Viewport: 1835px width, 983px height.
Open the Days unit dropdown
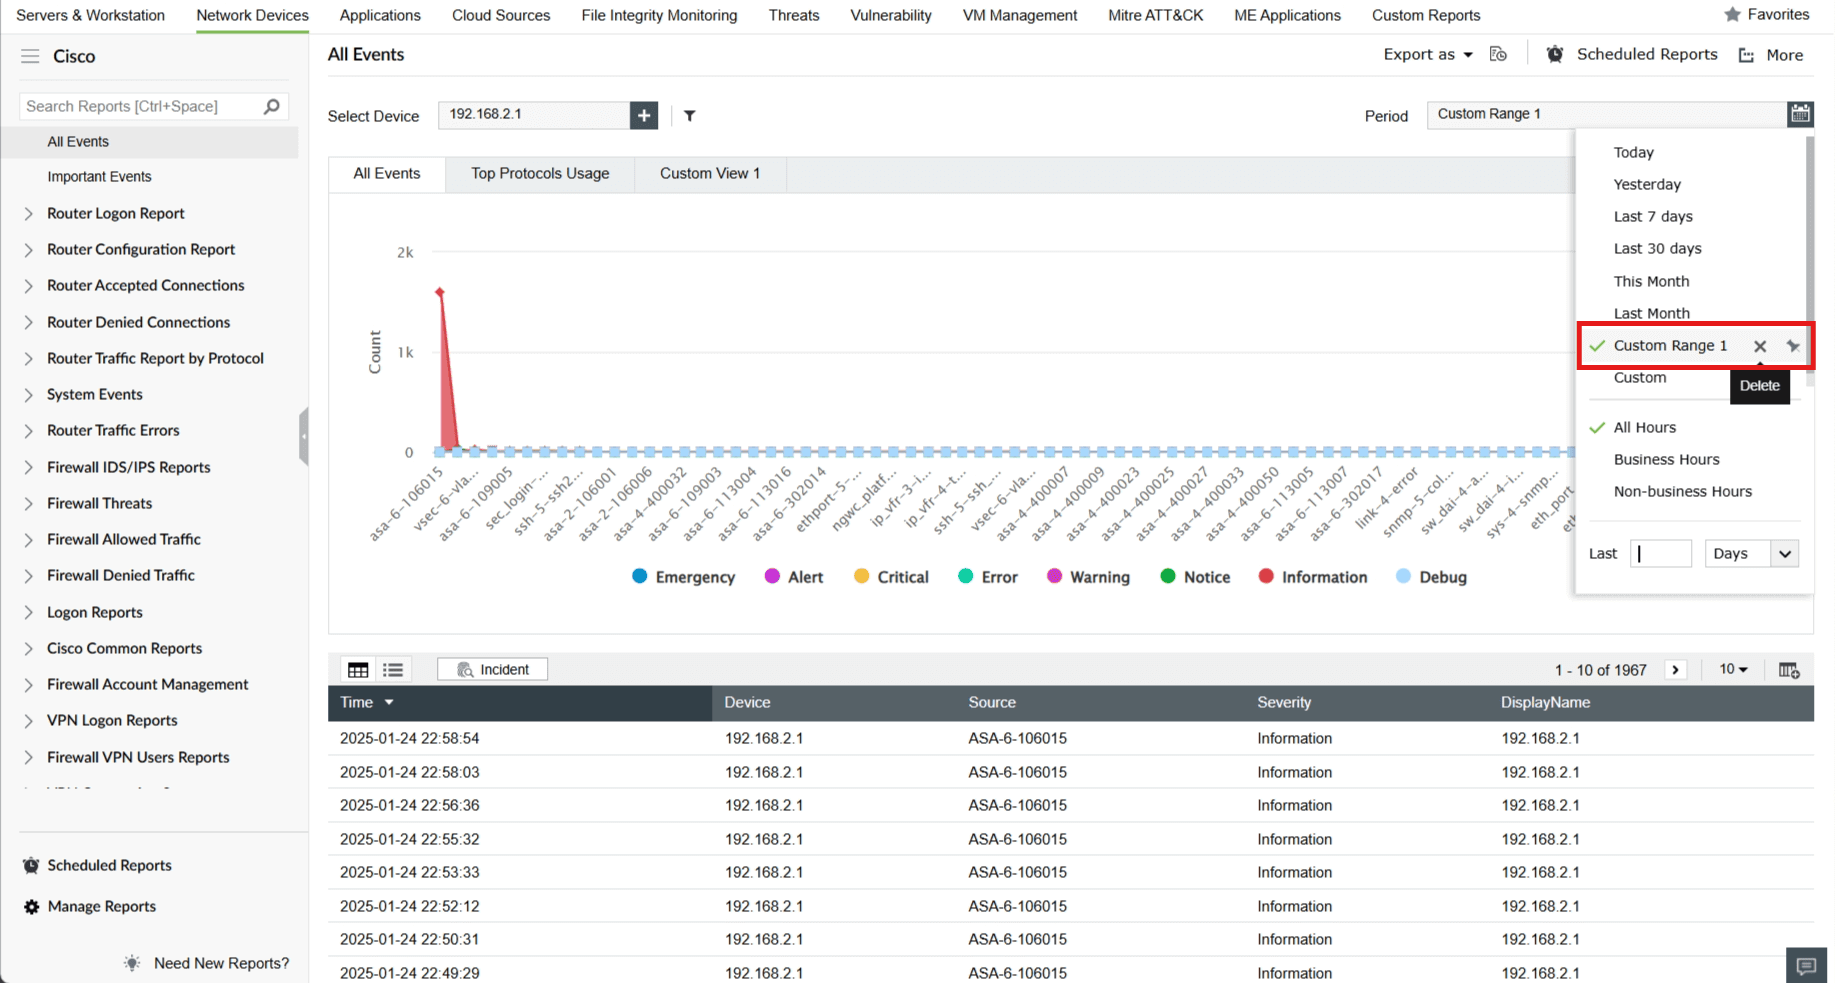pos(1751,553)
